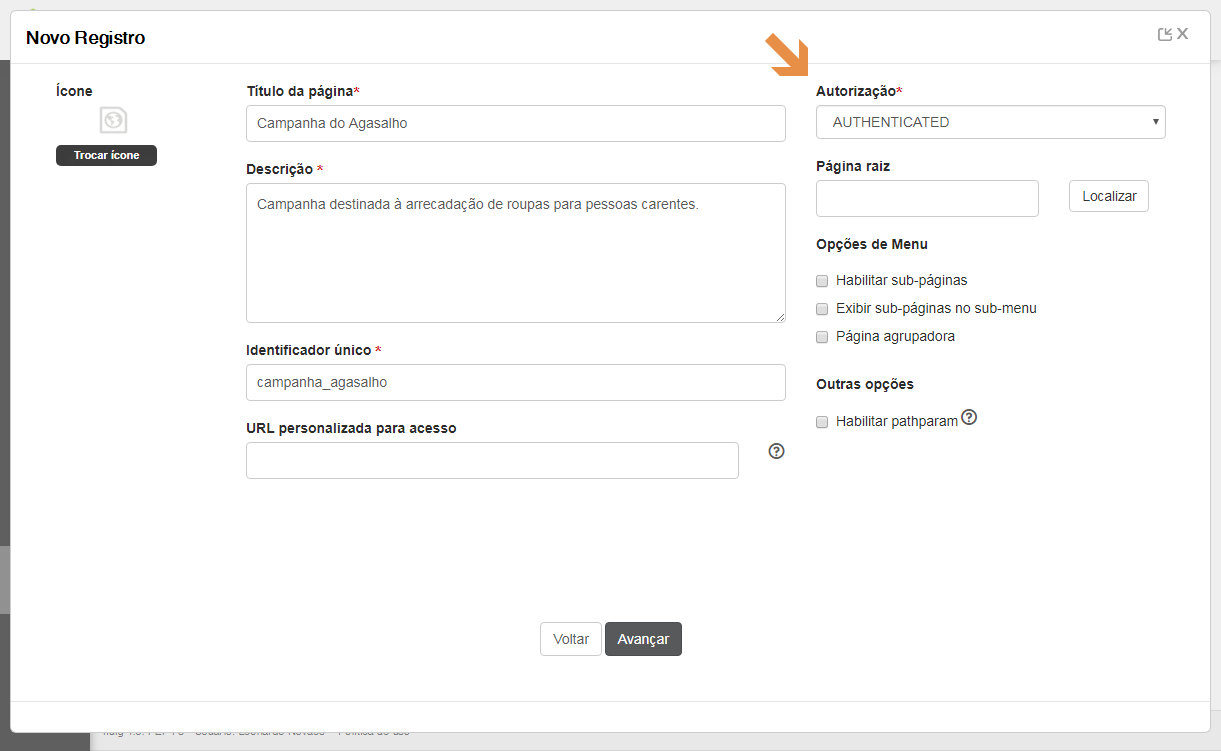Click the Localizar button
The image size is (1221, 751).
(x=1109, y=196)
